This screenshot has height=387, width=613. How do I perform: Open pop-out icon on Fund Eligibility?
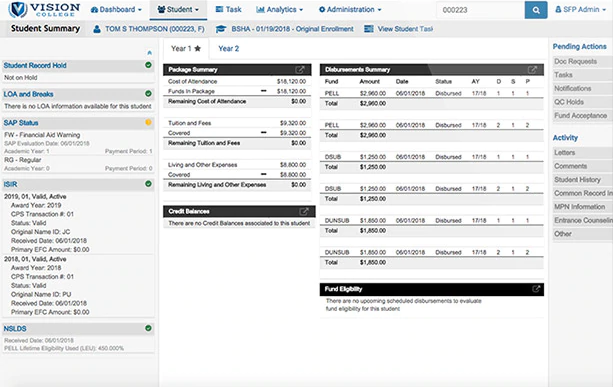click(536, 289)
